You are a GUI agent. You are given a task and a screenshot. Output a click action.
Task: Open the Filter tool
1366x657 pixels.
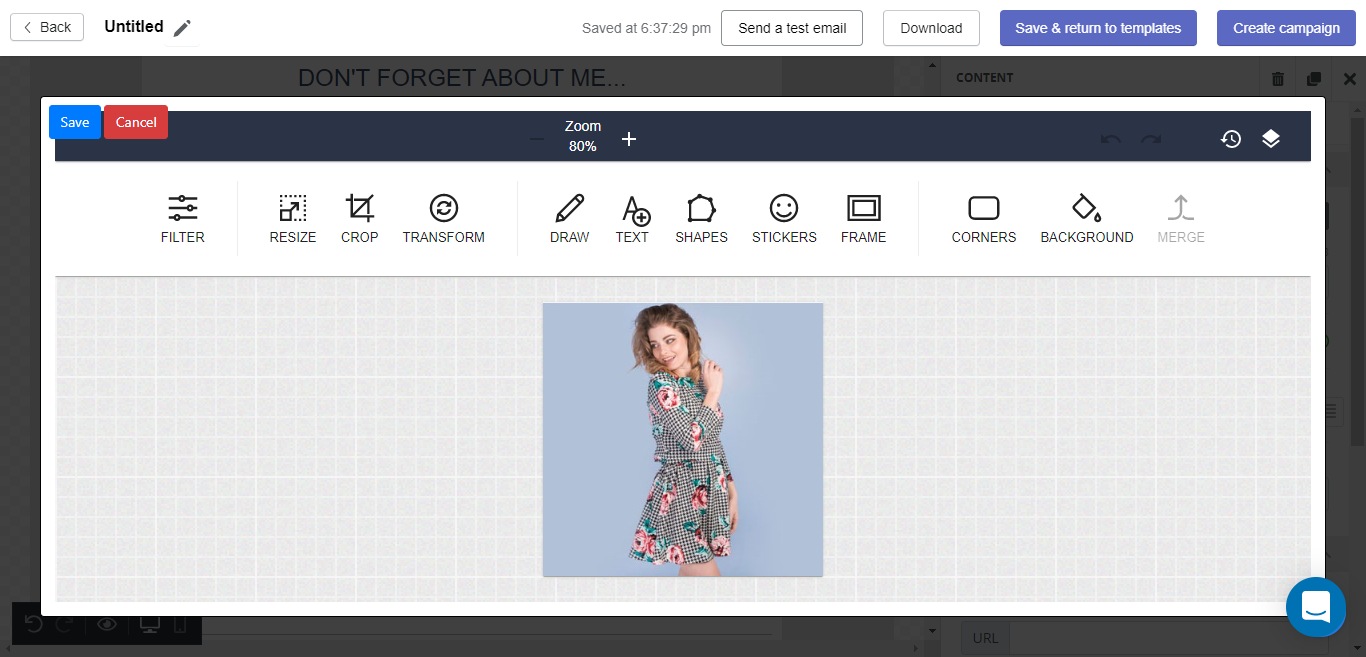182,219
